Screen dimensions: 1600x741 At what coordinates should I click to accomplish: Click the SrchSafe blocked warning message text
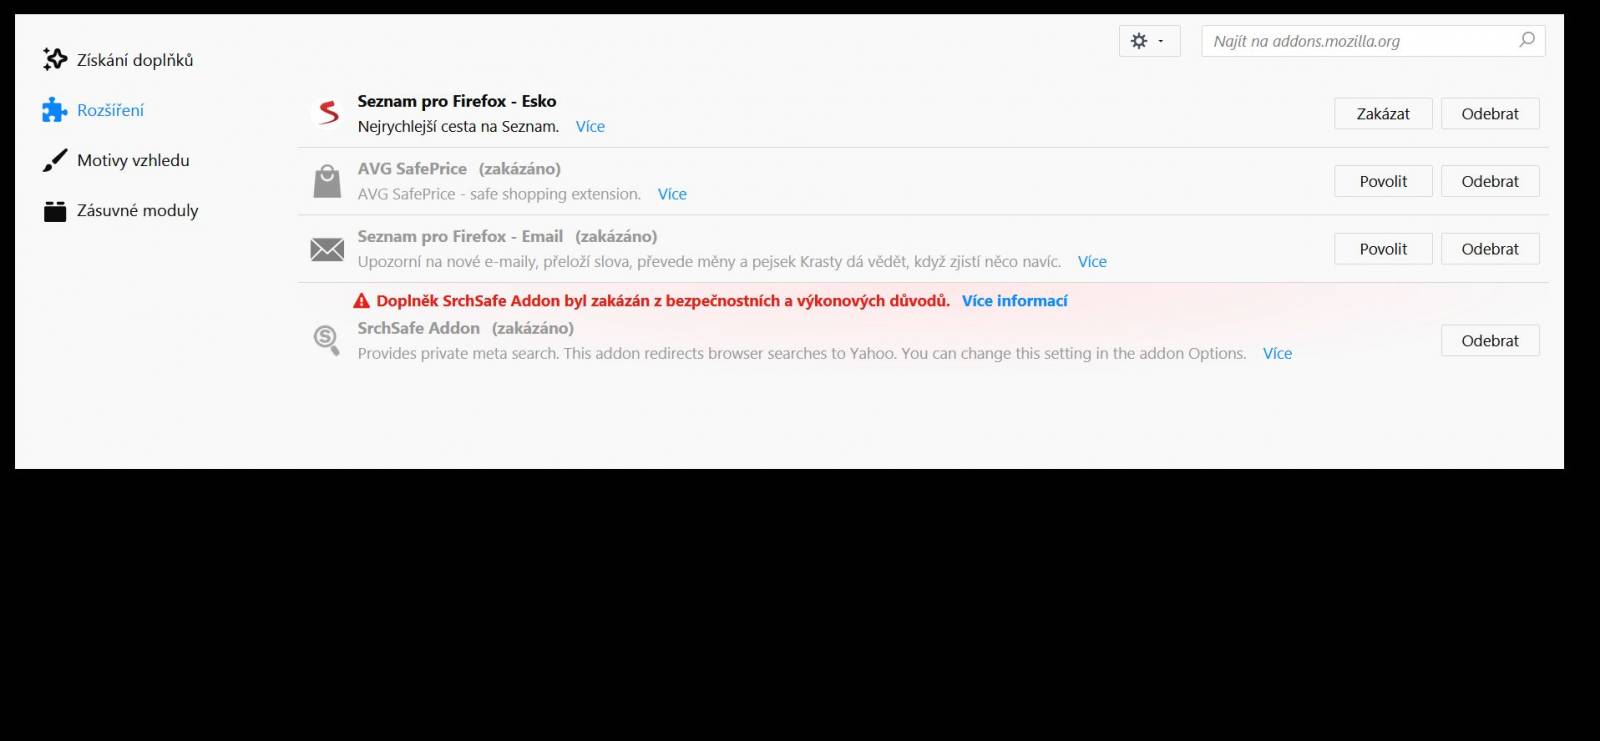663,301
